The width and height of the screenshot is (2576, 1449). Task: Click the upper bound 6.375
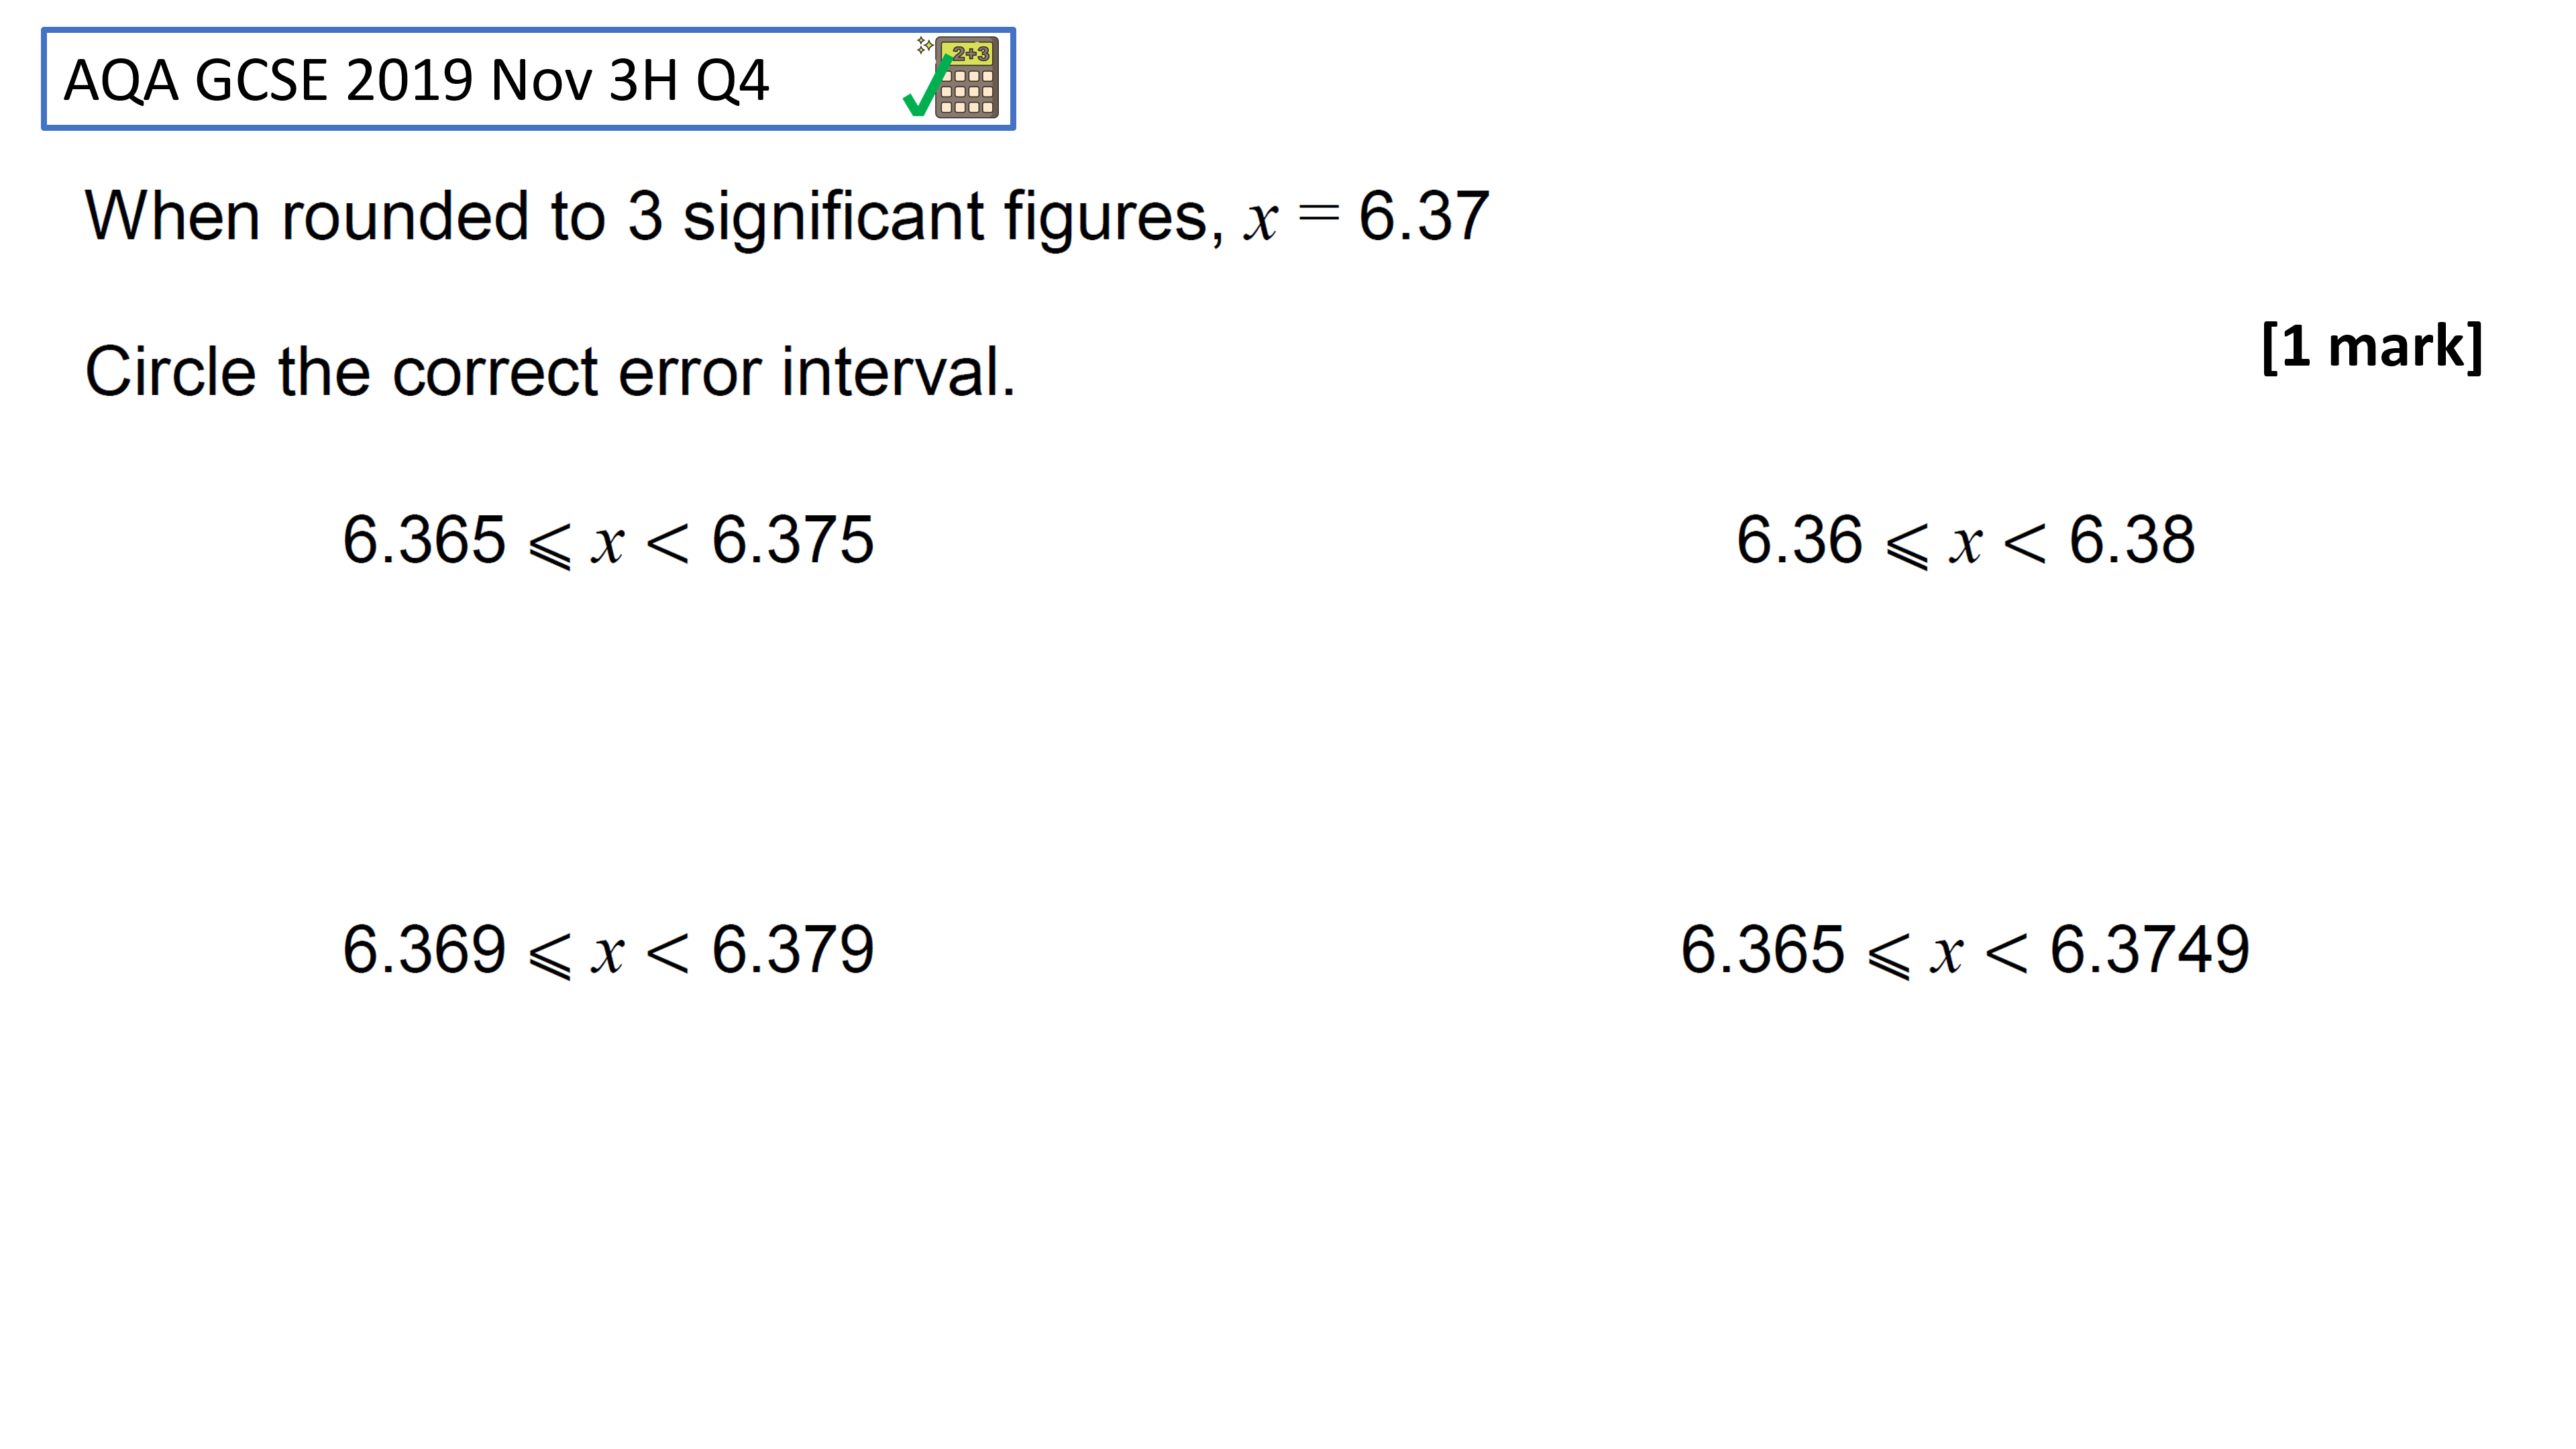793,540
